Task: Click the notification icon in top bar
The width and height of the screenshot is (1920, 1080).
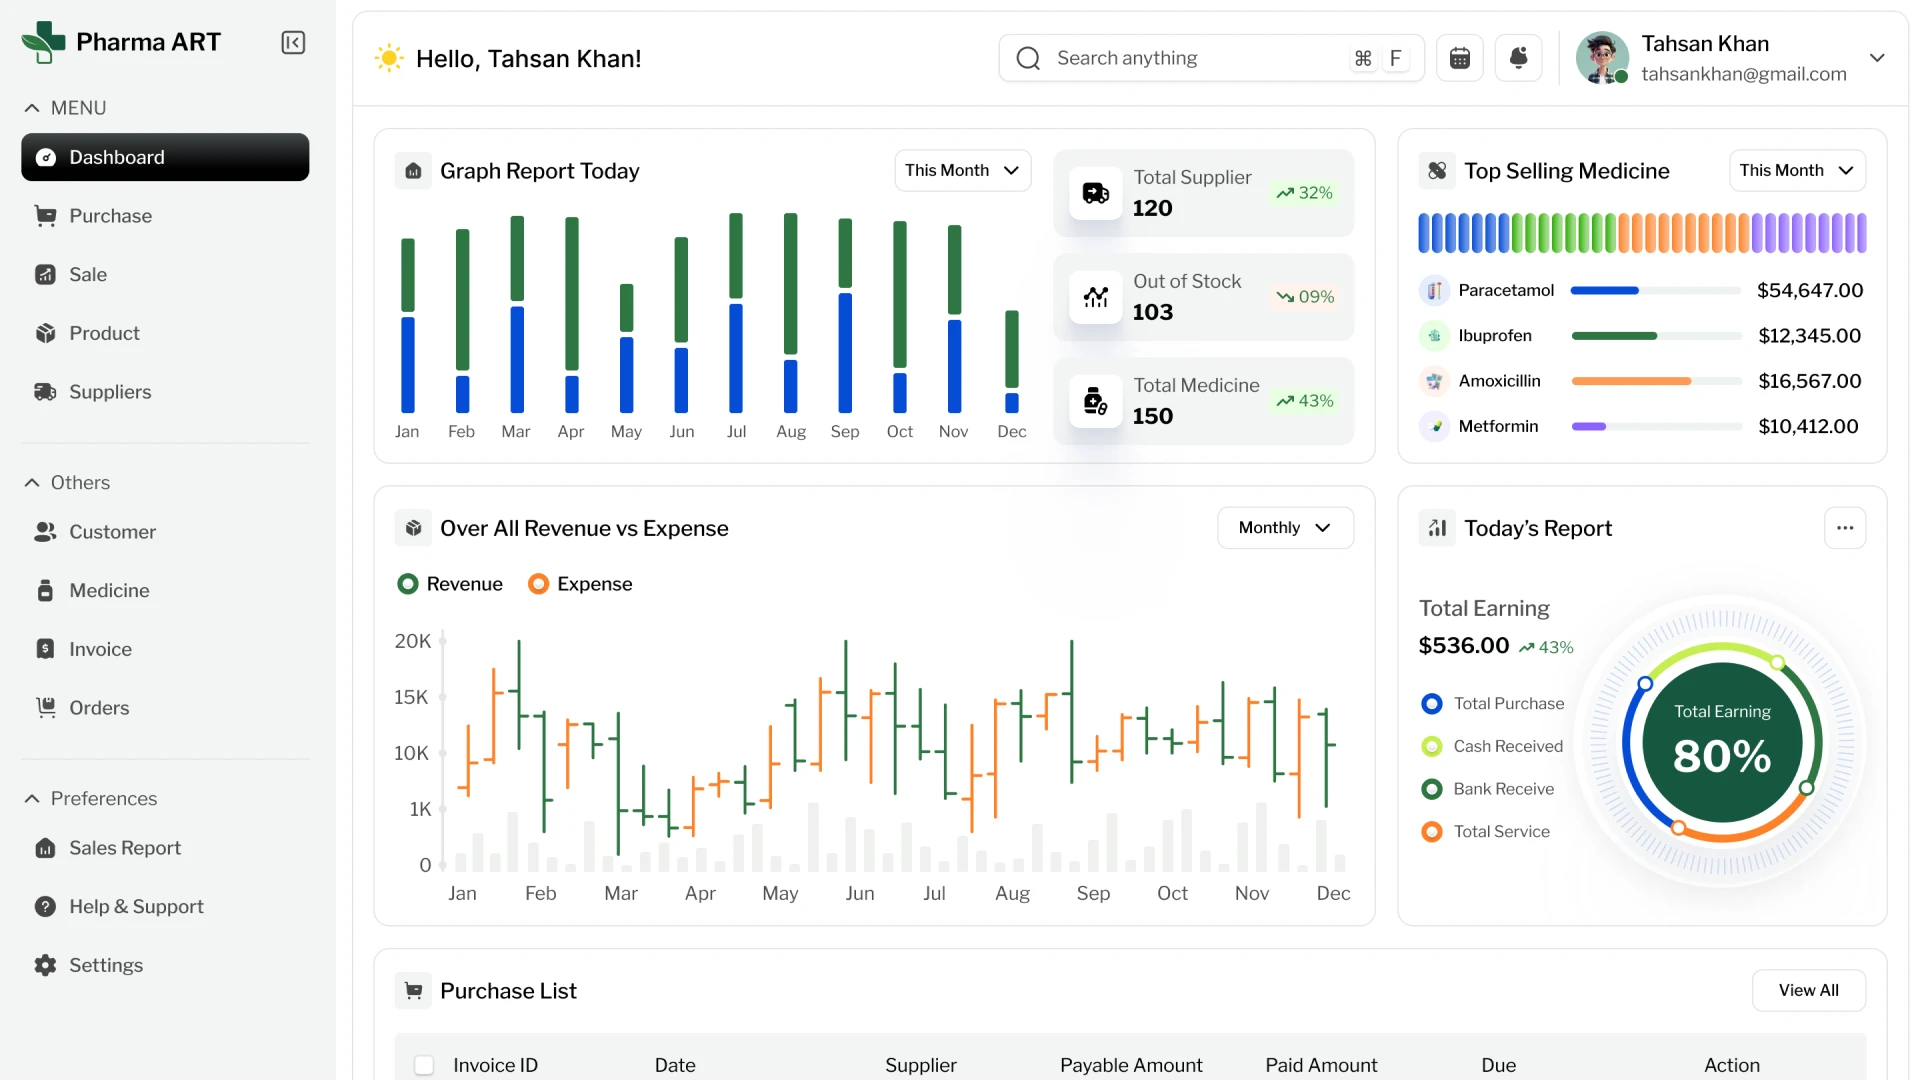Action: click(x=1518, y=57)
